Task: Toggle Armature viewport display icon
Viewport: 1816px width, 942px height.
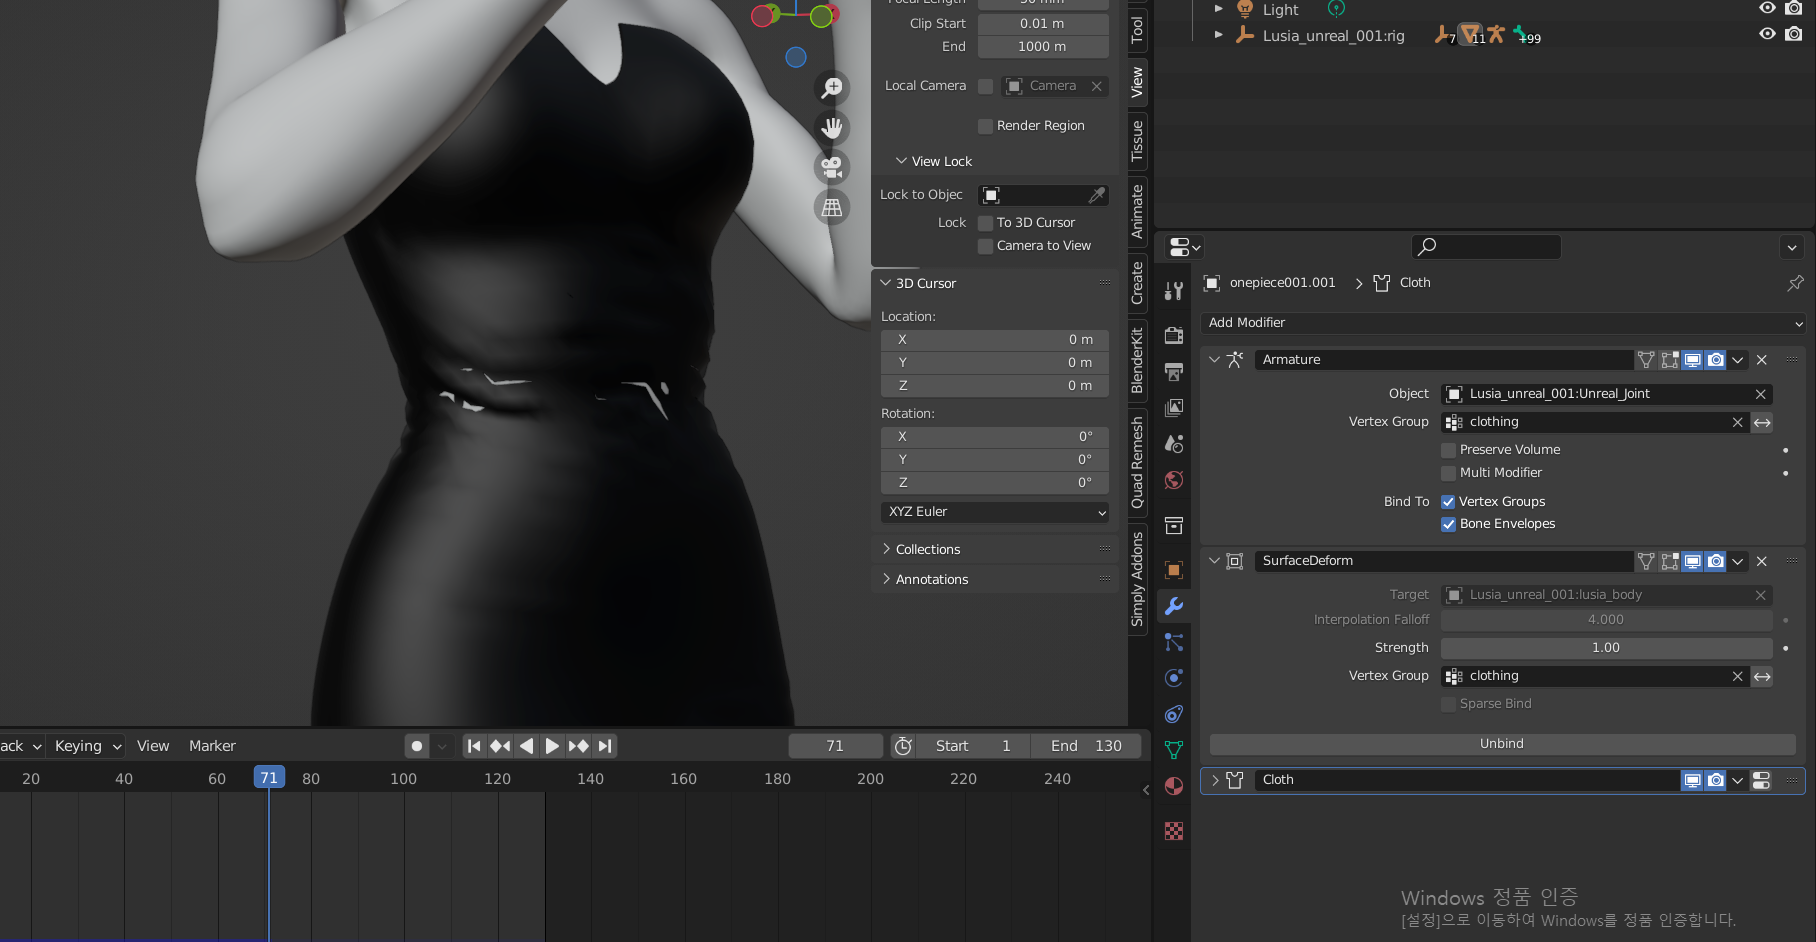Action: (x=1692, y=360)
